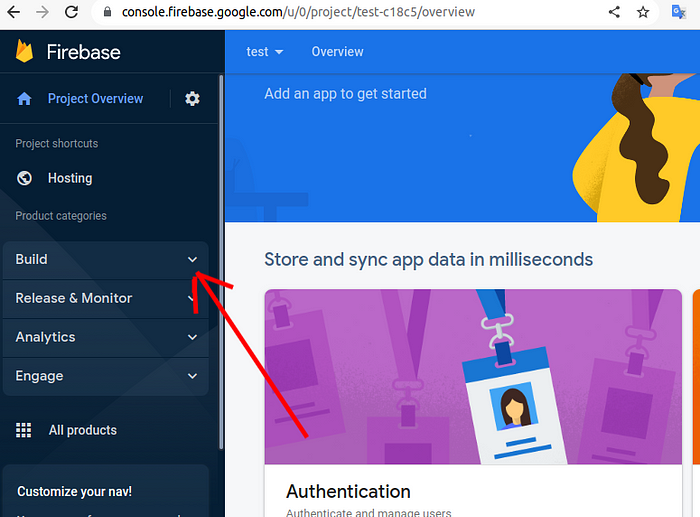Click the share page icon
The width and height of the screenshot is (700, 517).
pyautogui.click(x=614, y=12)
